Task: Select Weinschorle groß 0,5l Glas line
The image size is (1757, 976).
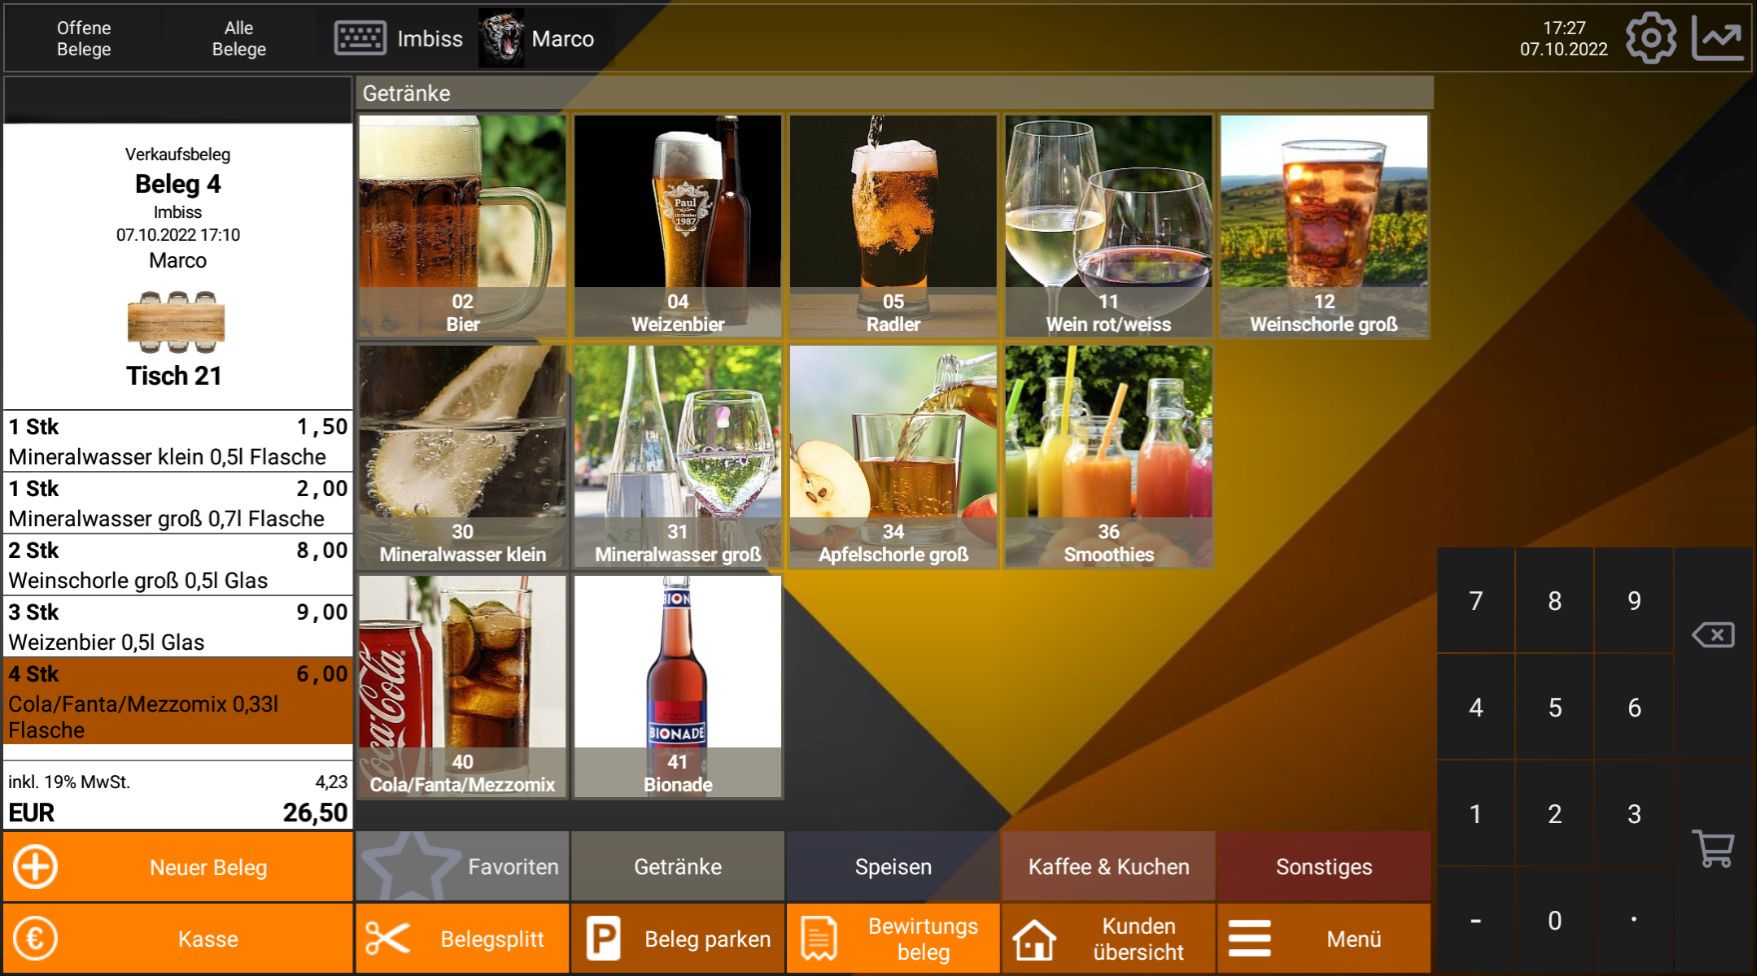Action: pos(178,564)
